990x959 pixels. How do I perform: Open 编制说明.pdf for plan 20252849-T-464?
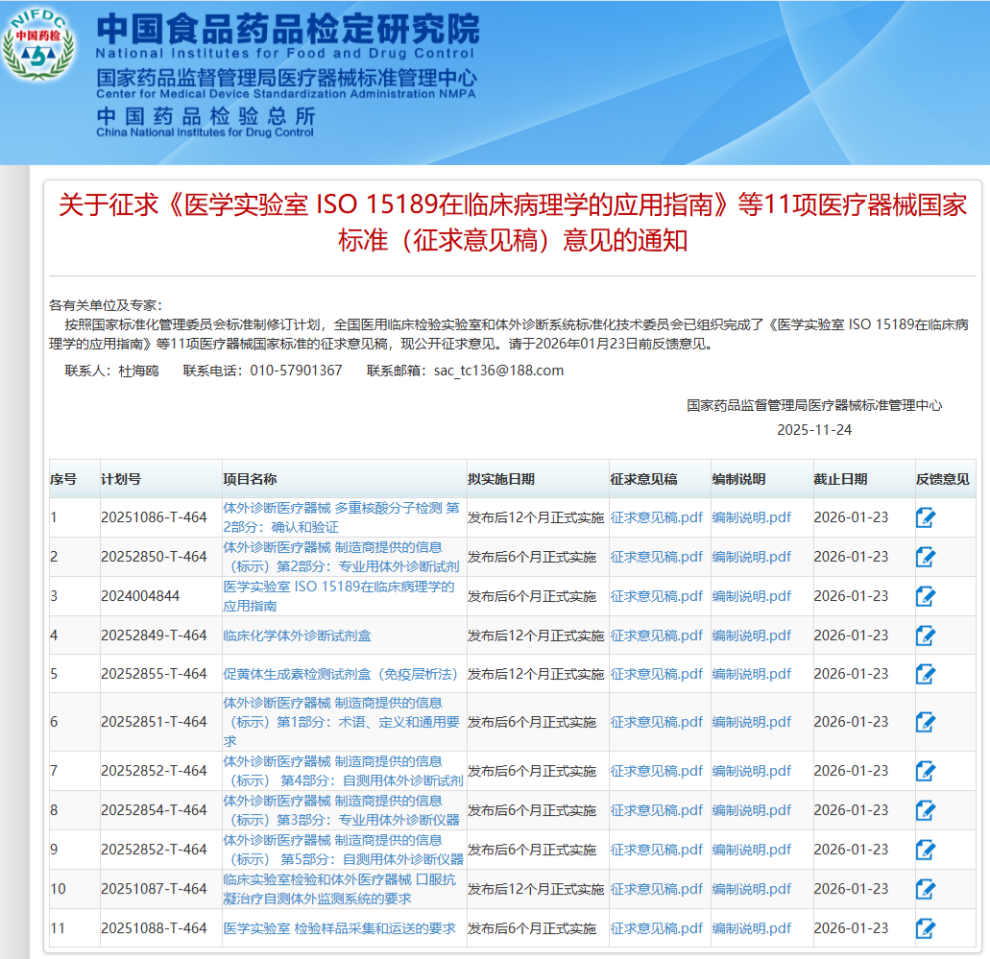tap(751, 635)
